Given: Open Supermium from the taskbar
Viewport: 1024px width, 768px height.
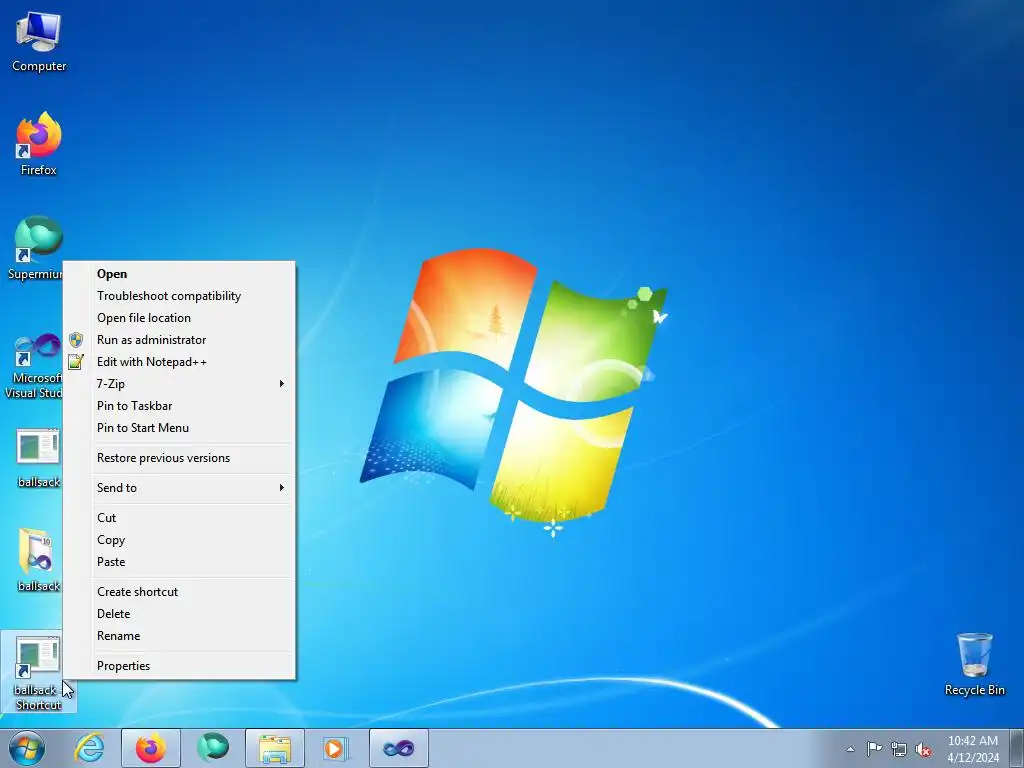Looking at the screenshot, I should coord(213,748).
